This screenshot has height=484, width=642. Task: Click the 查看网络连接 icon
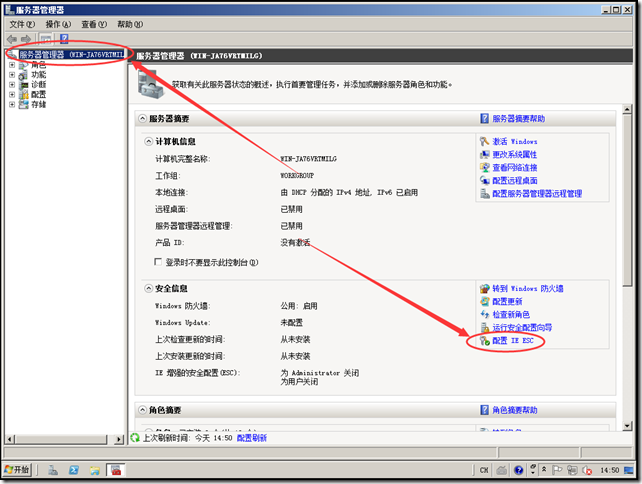point(485,167)
